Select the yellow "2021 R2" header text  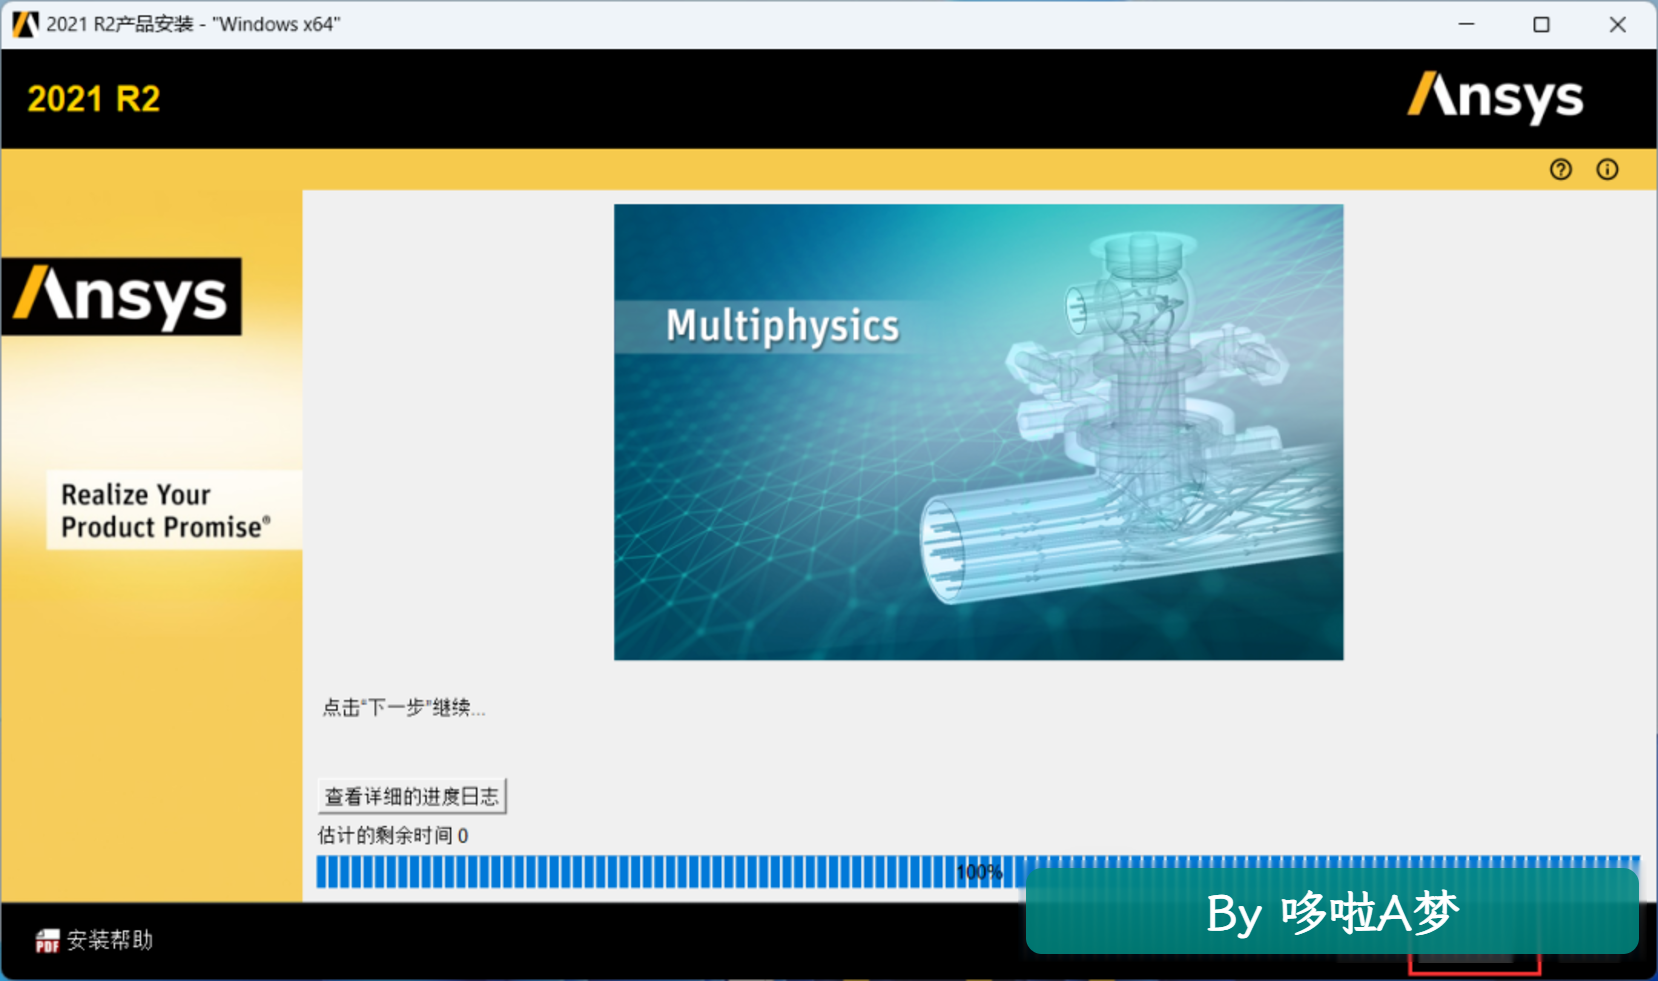point(93,99)
